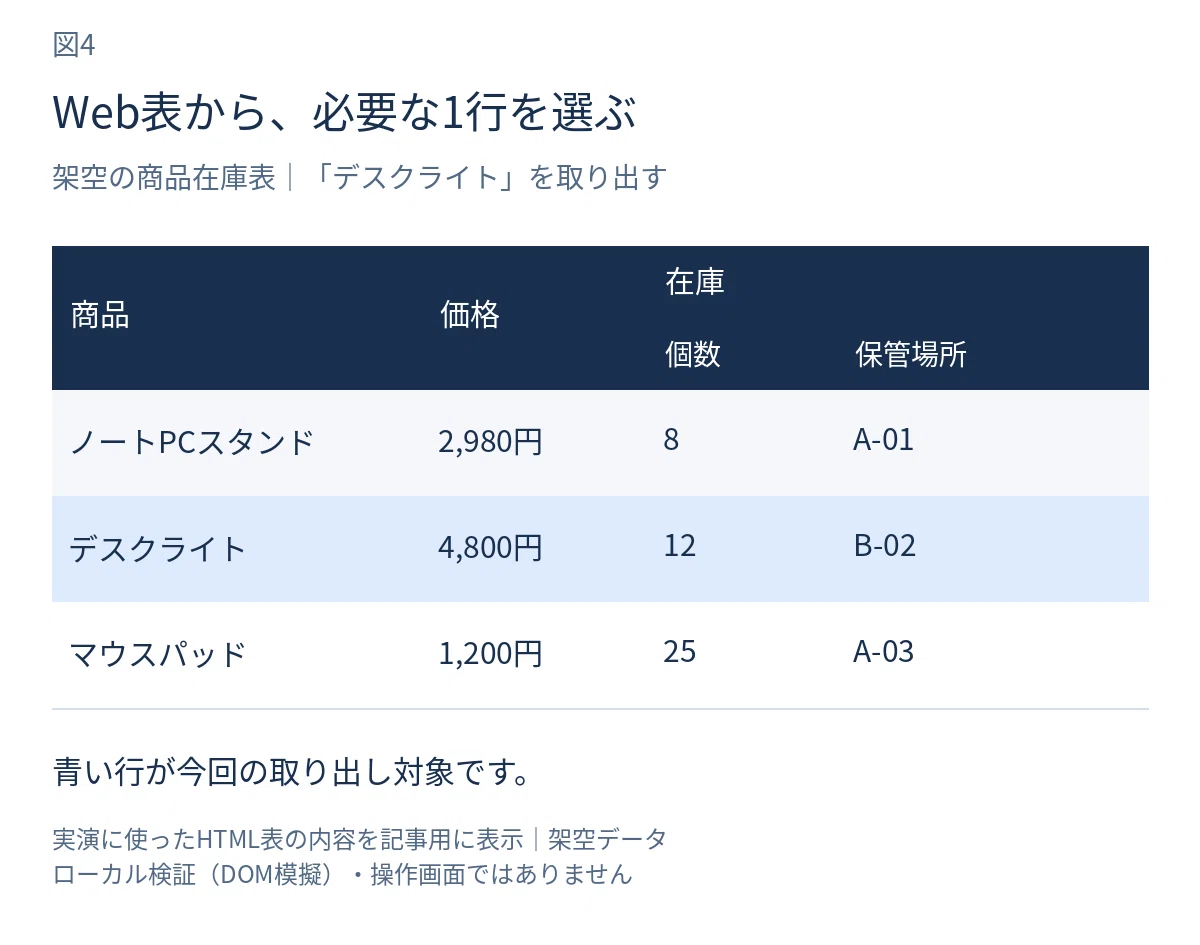Click storage location B-02

click(885, 546)
